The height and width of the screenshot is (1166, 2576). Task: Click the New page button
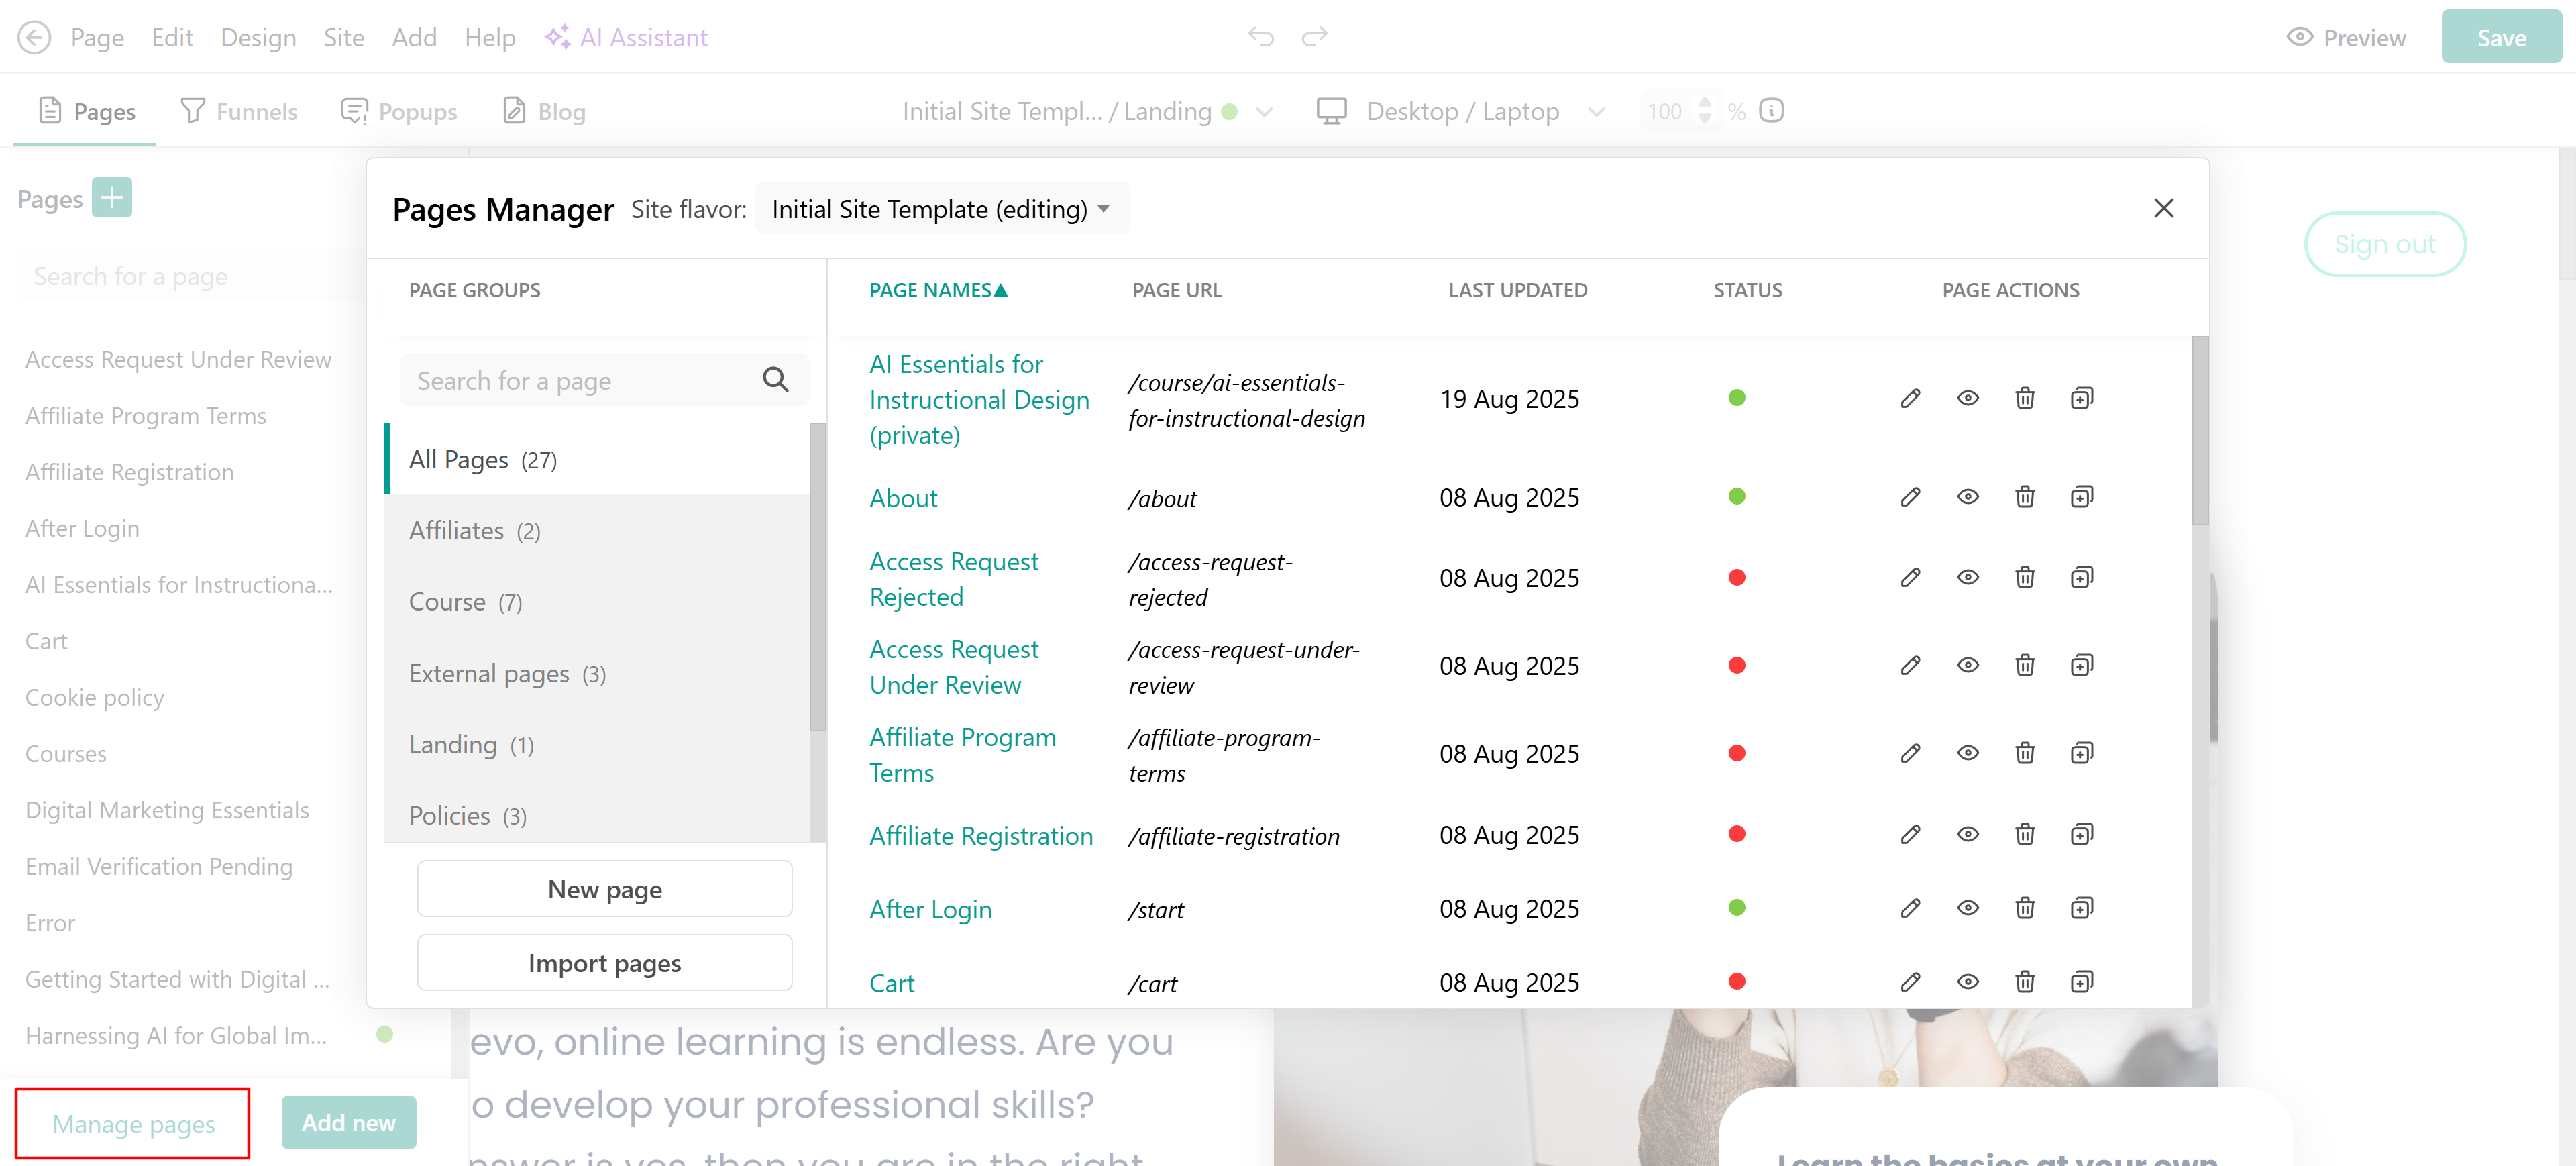[x=604, y=889]
